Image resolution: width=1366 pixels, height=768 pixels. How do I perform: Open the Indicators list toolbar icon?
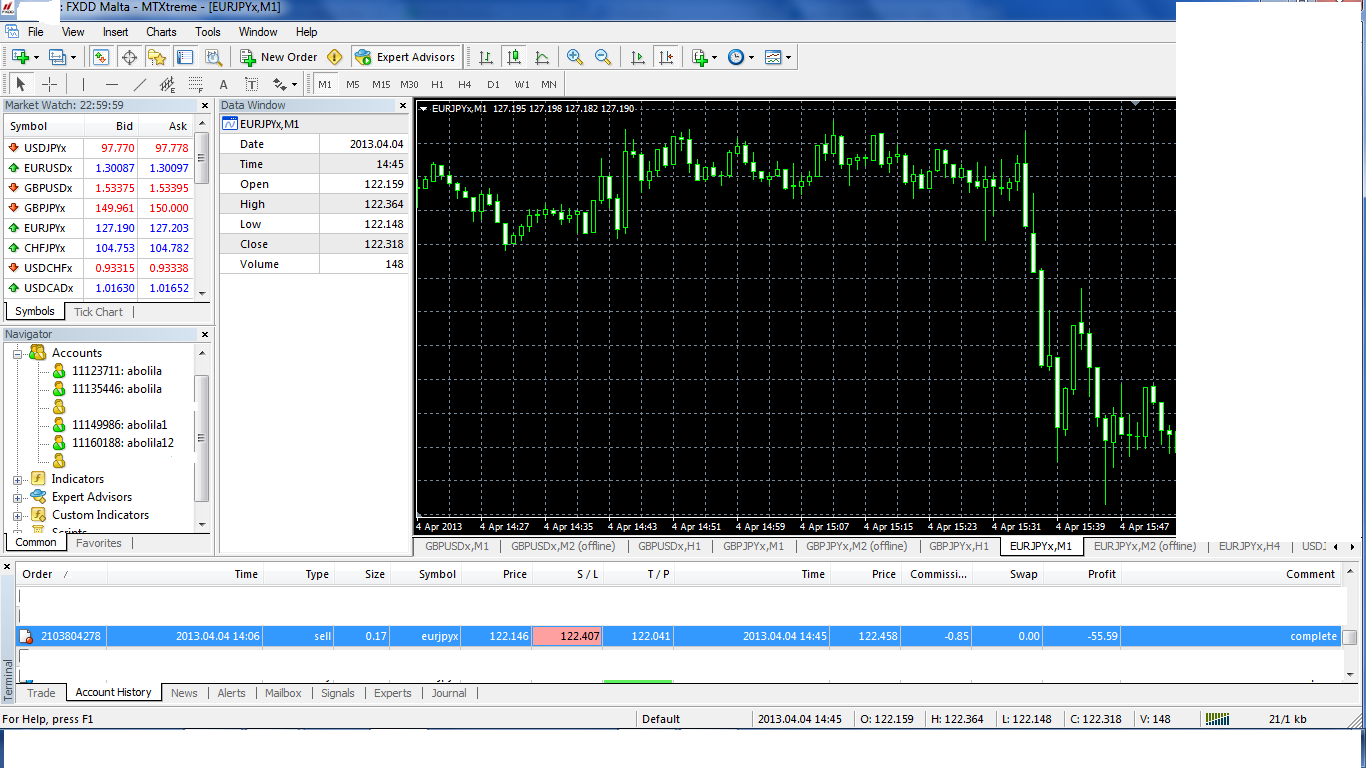[x=699, y=57]
